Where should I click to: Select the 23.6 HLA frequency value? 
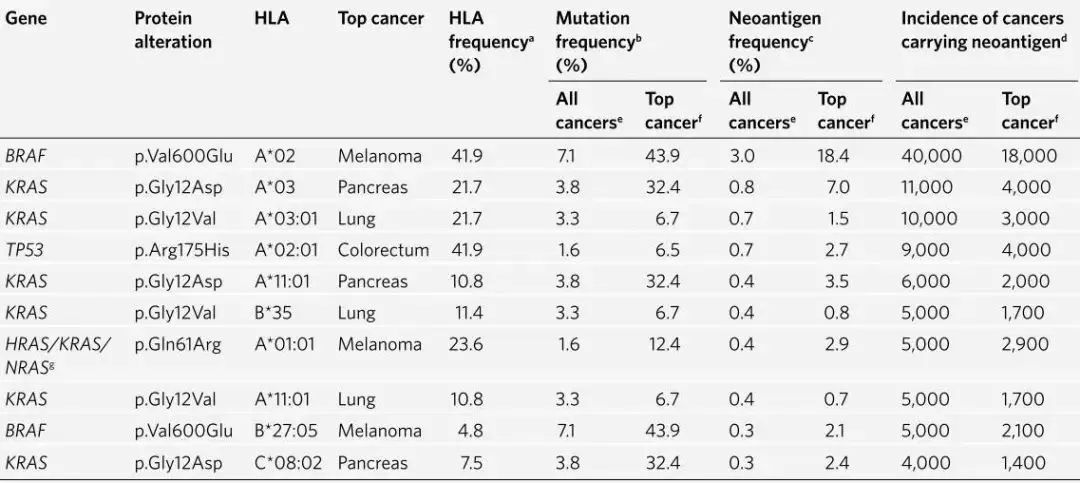click(465, 345)
